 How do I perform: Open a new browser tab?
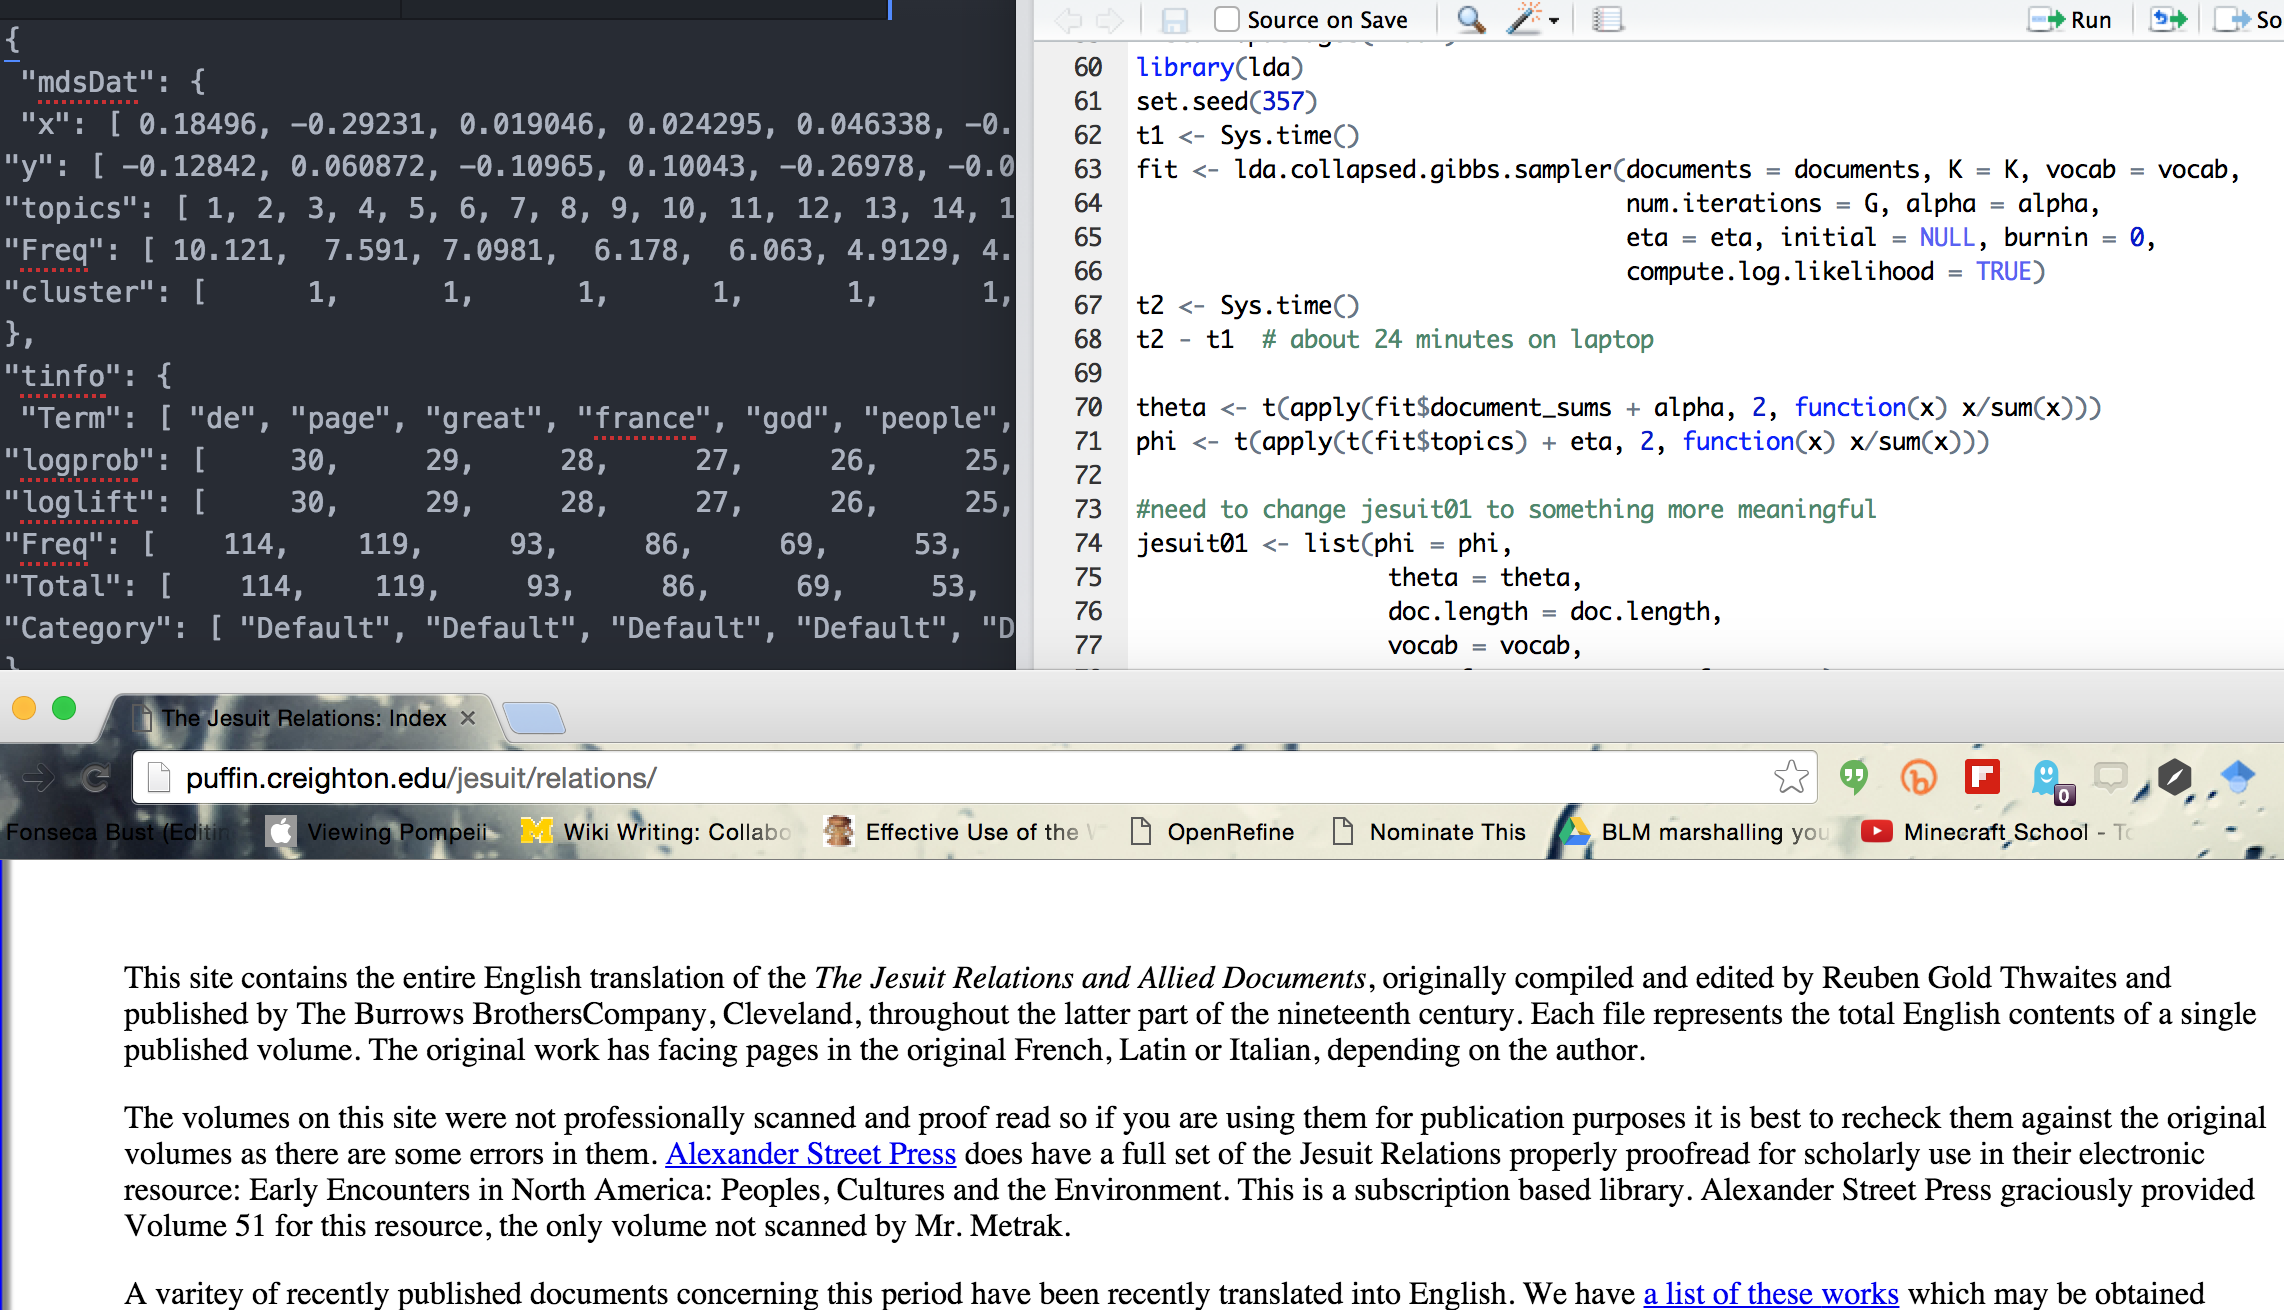click(x=534, y=718)
